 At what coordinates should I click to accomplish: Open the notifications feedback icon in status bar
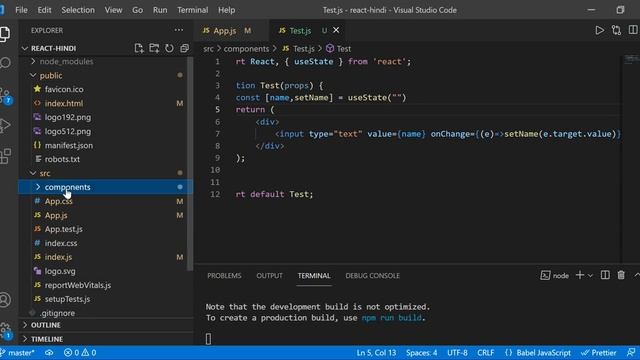(631, 353)
